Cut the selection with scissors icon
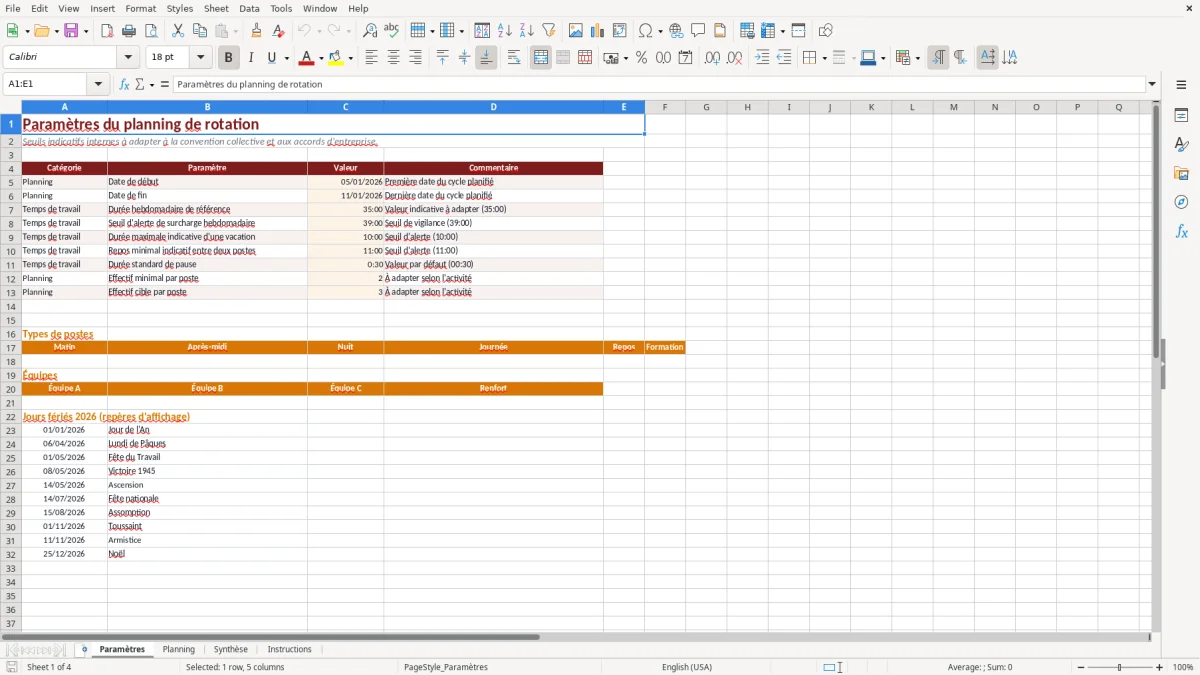Viewport: 1200px width, 675px height. 178,31
